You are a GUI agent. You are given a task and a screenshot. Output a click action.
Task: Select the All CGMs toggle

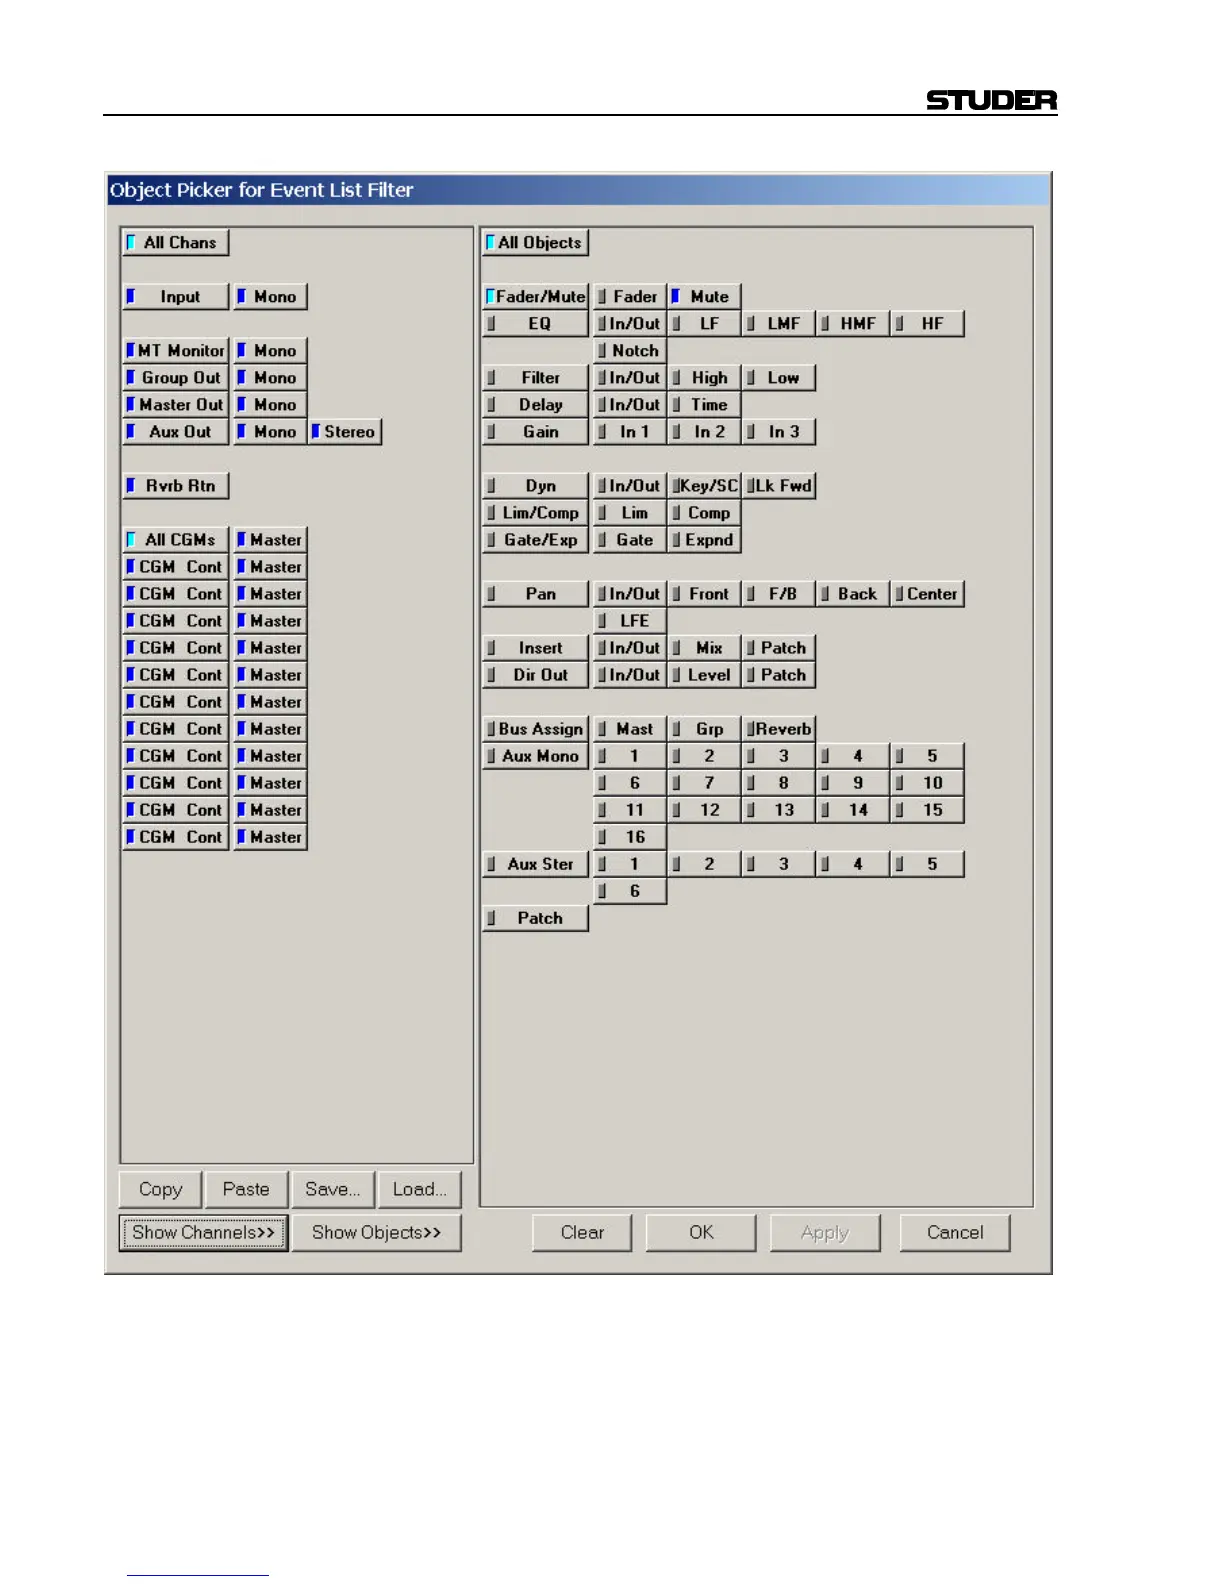click(176, 540)
